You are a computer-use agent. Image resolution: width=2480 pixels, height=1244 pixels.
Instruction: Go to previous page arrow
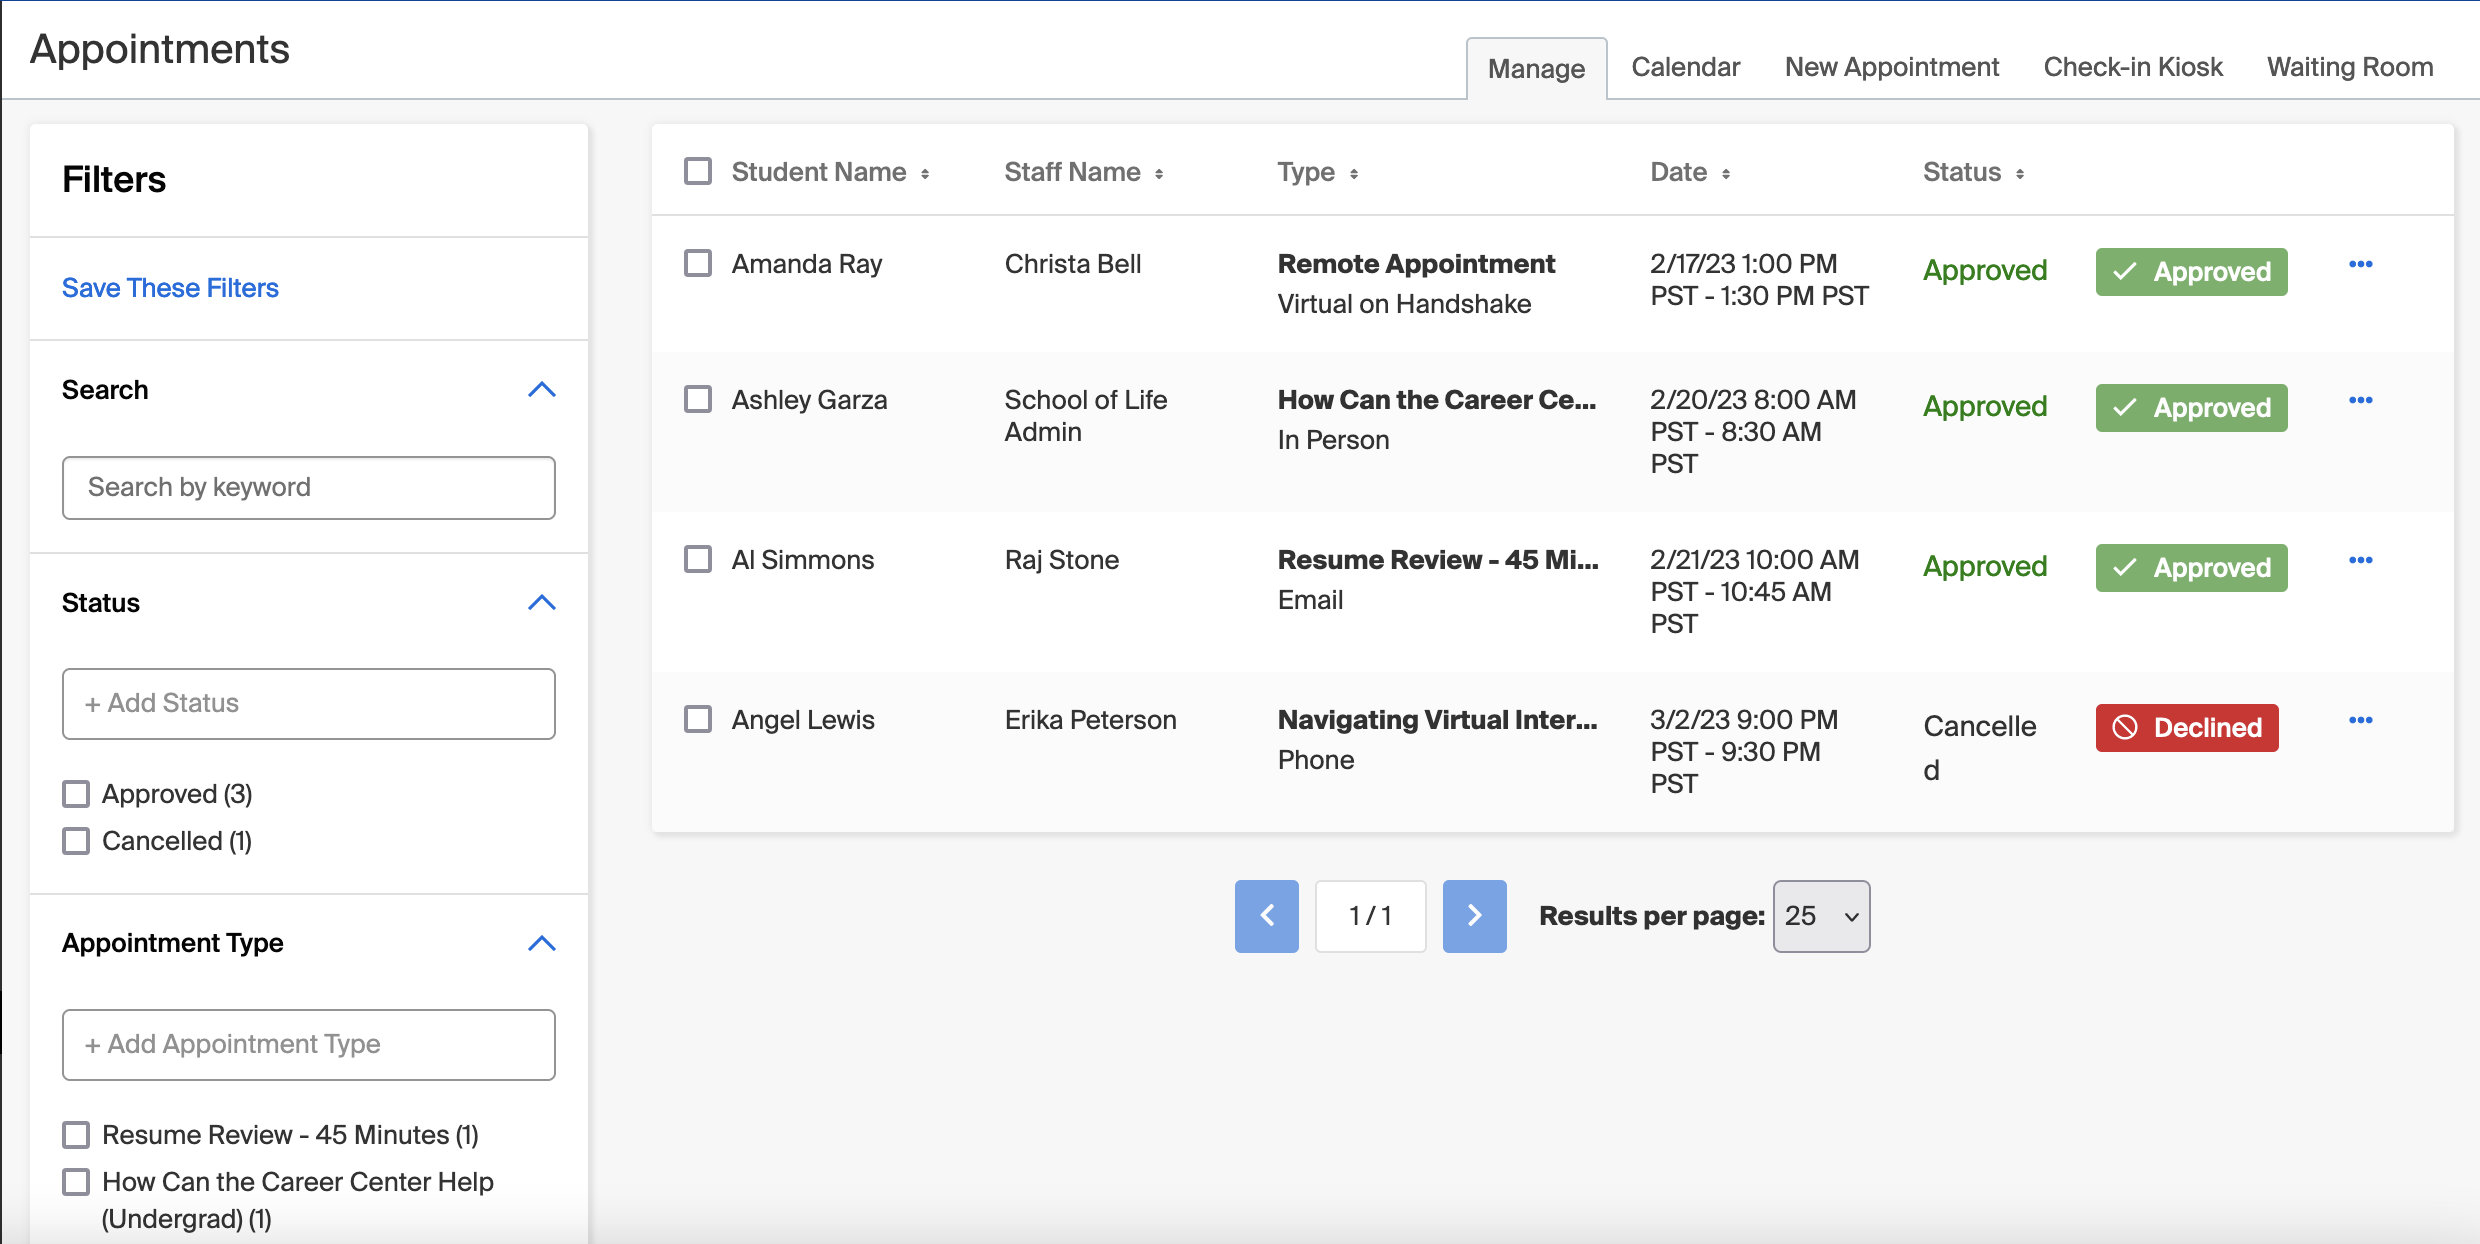point(1267,916)
